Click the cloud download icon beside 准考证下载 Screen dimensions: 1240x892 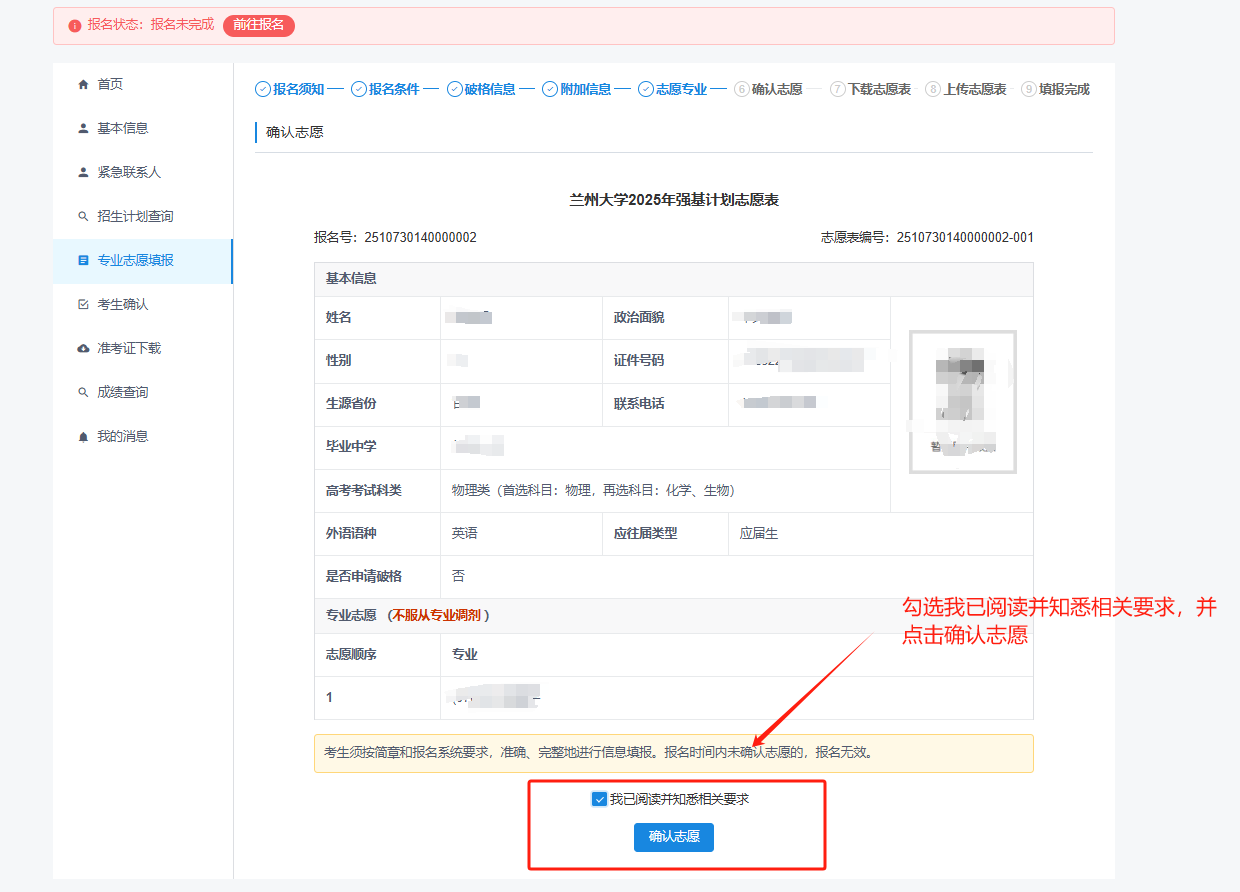(x=83, y=349)
